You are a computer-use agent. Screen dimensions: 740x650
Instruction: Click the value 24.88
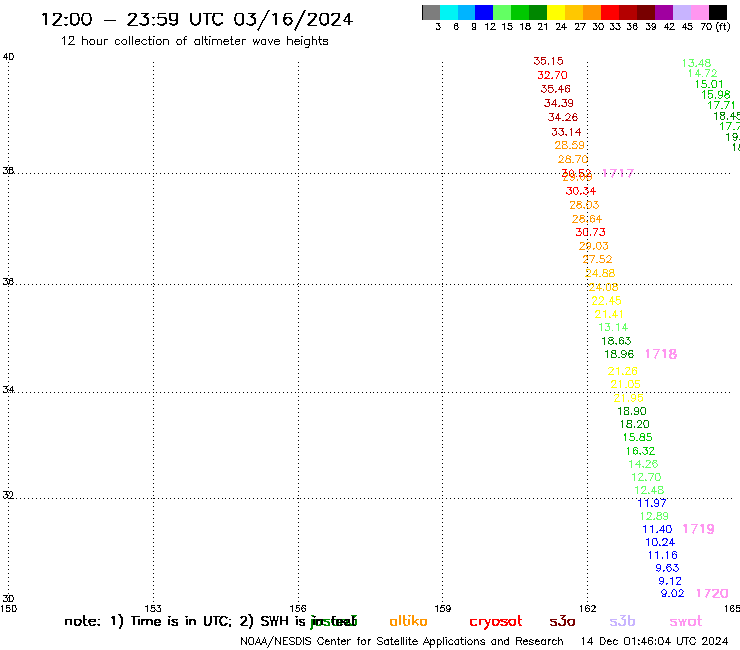[x=600, y=273]
